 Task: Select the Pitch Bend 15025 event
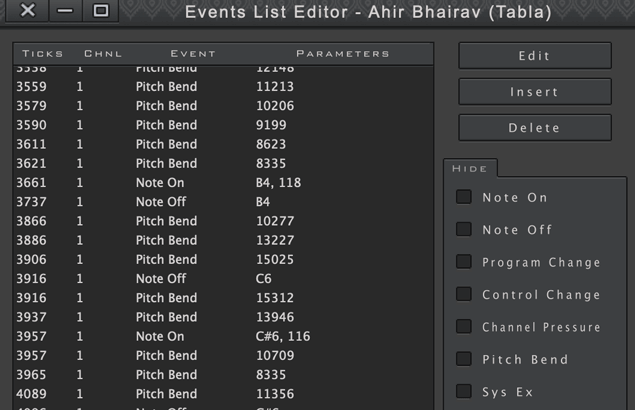[222, 260]
